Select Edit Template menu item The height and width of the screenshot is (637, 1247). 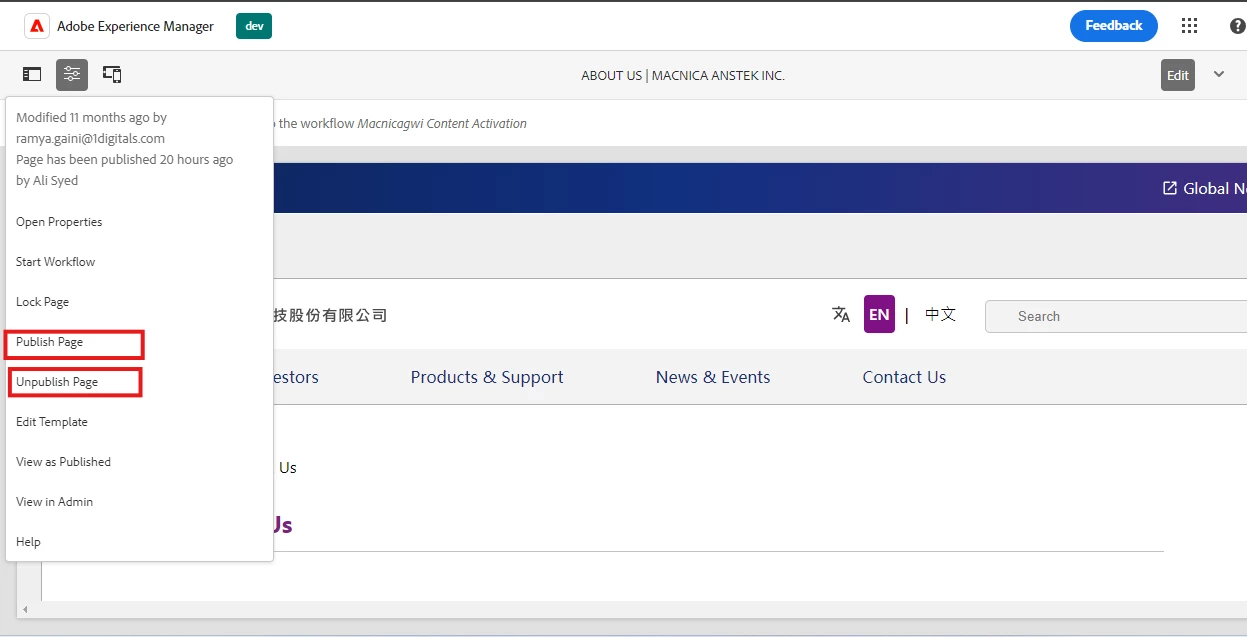52,422
